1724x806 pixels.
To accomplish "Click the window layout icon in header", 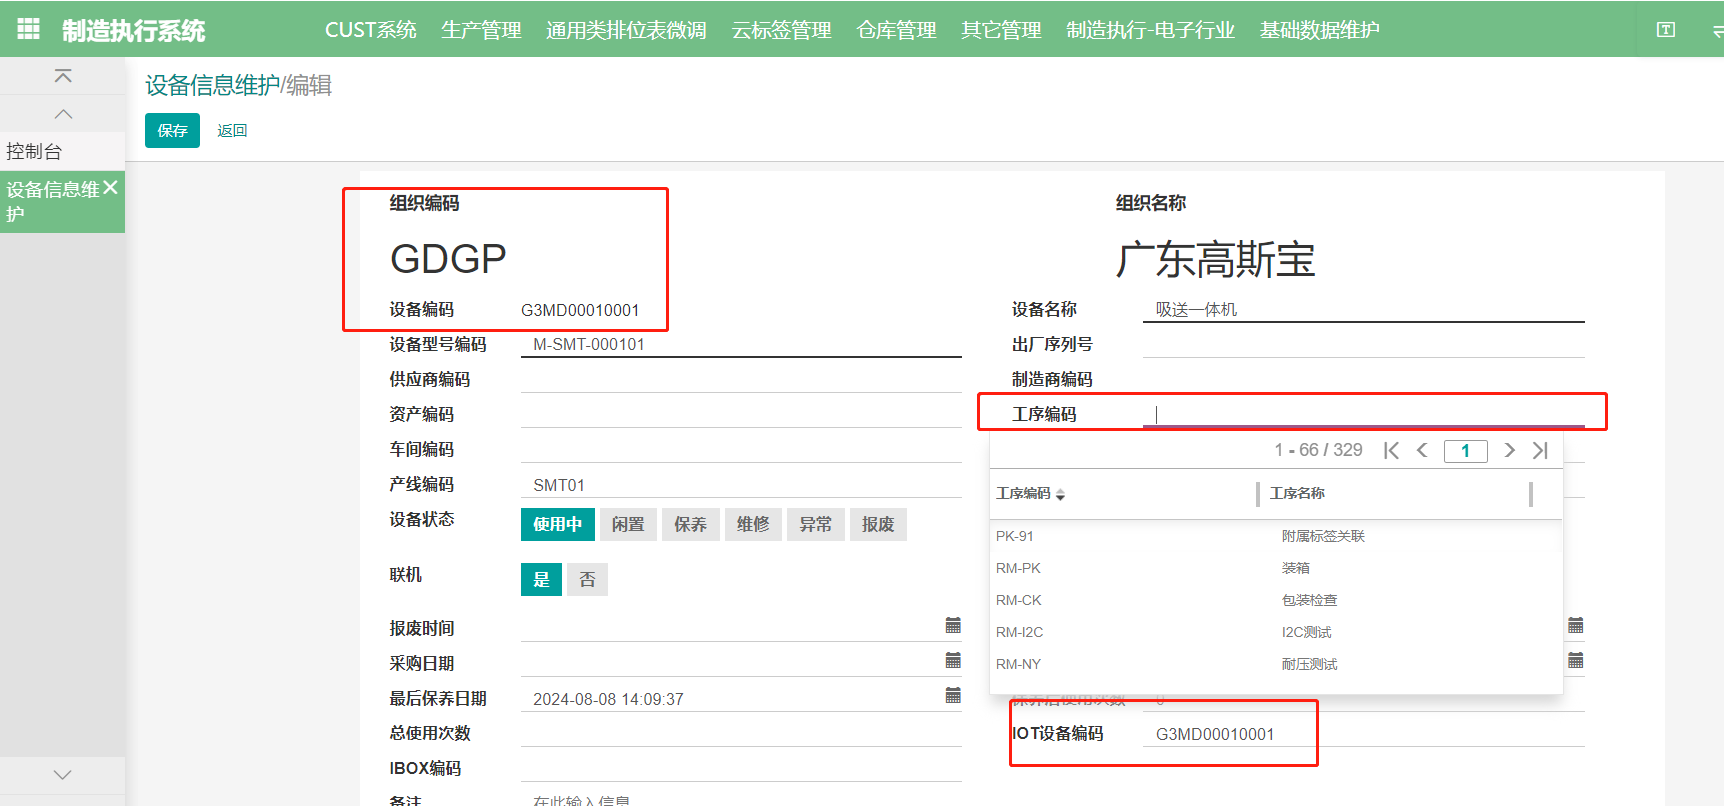I will (x=1666, y=30).
